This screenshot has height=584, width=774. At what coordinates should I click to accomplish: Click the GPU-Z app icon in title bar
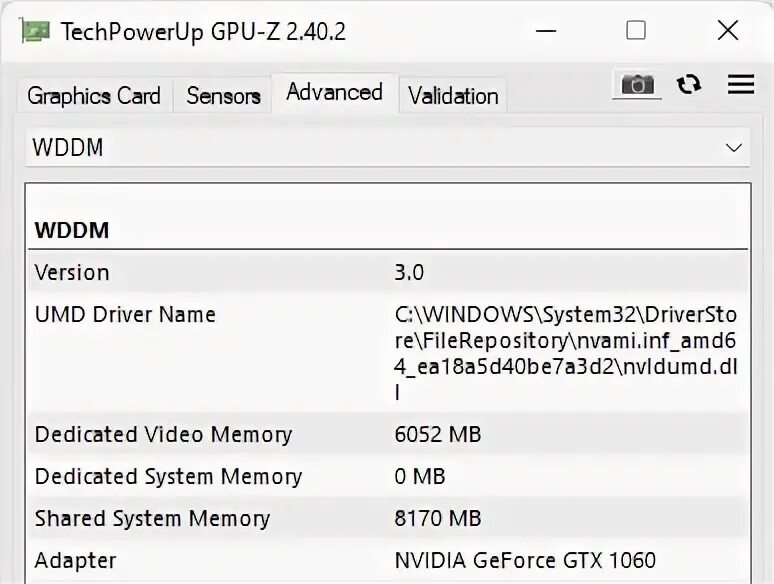click(x=35, y=31)
